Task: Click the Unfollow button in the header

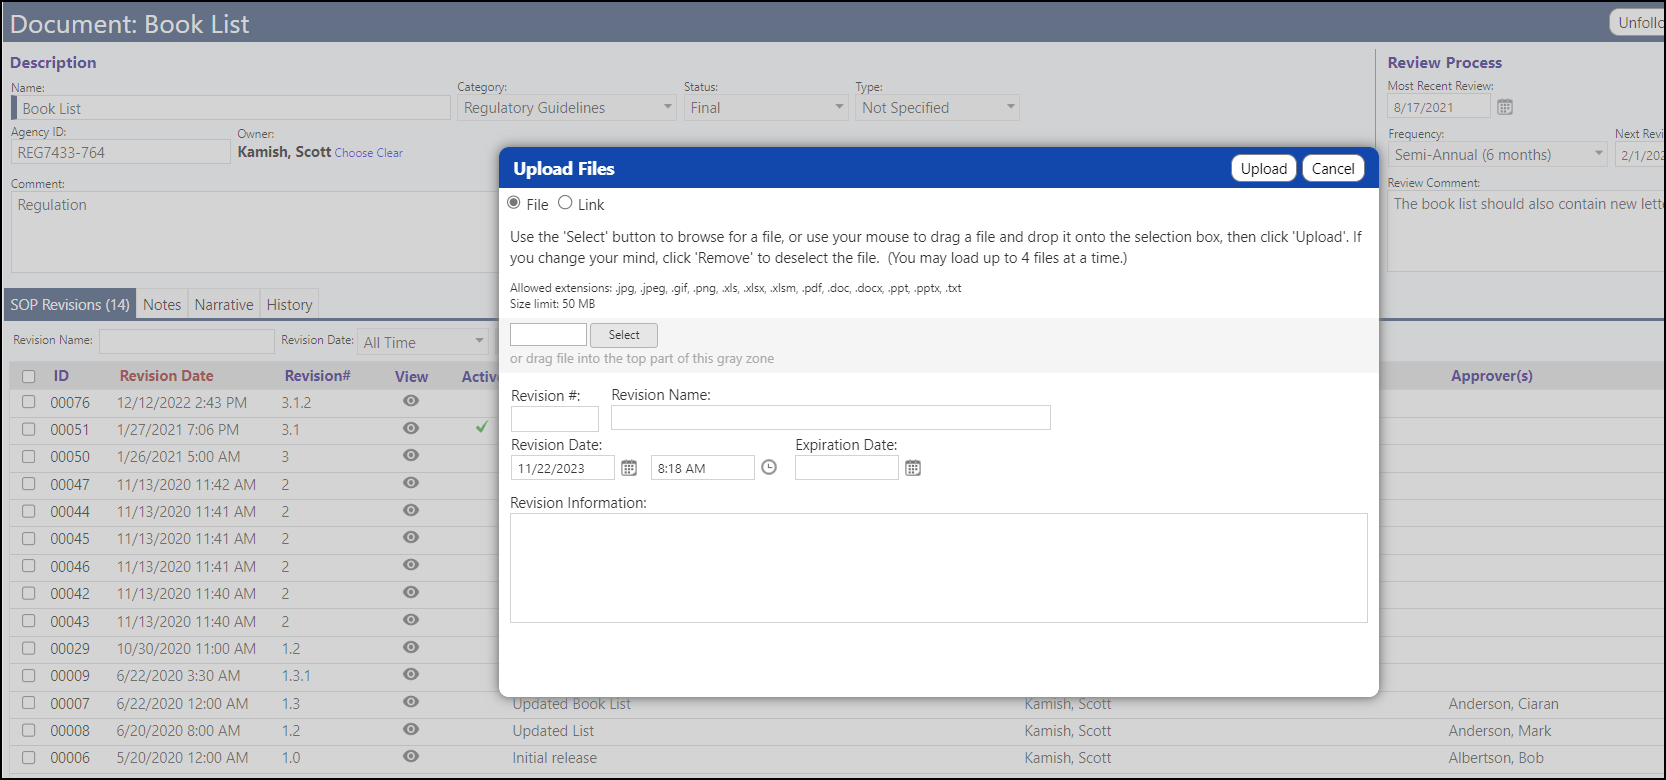Action: pos(1638,23)
